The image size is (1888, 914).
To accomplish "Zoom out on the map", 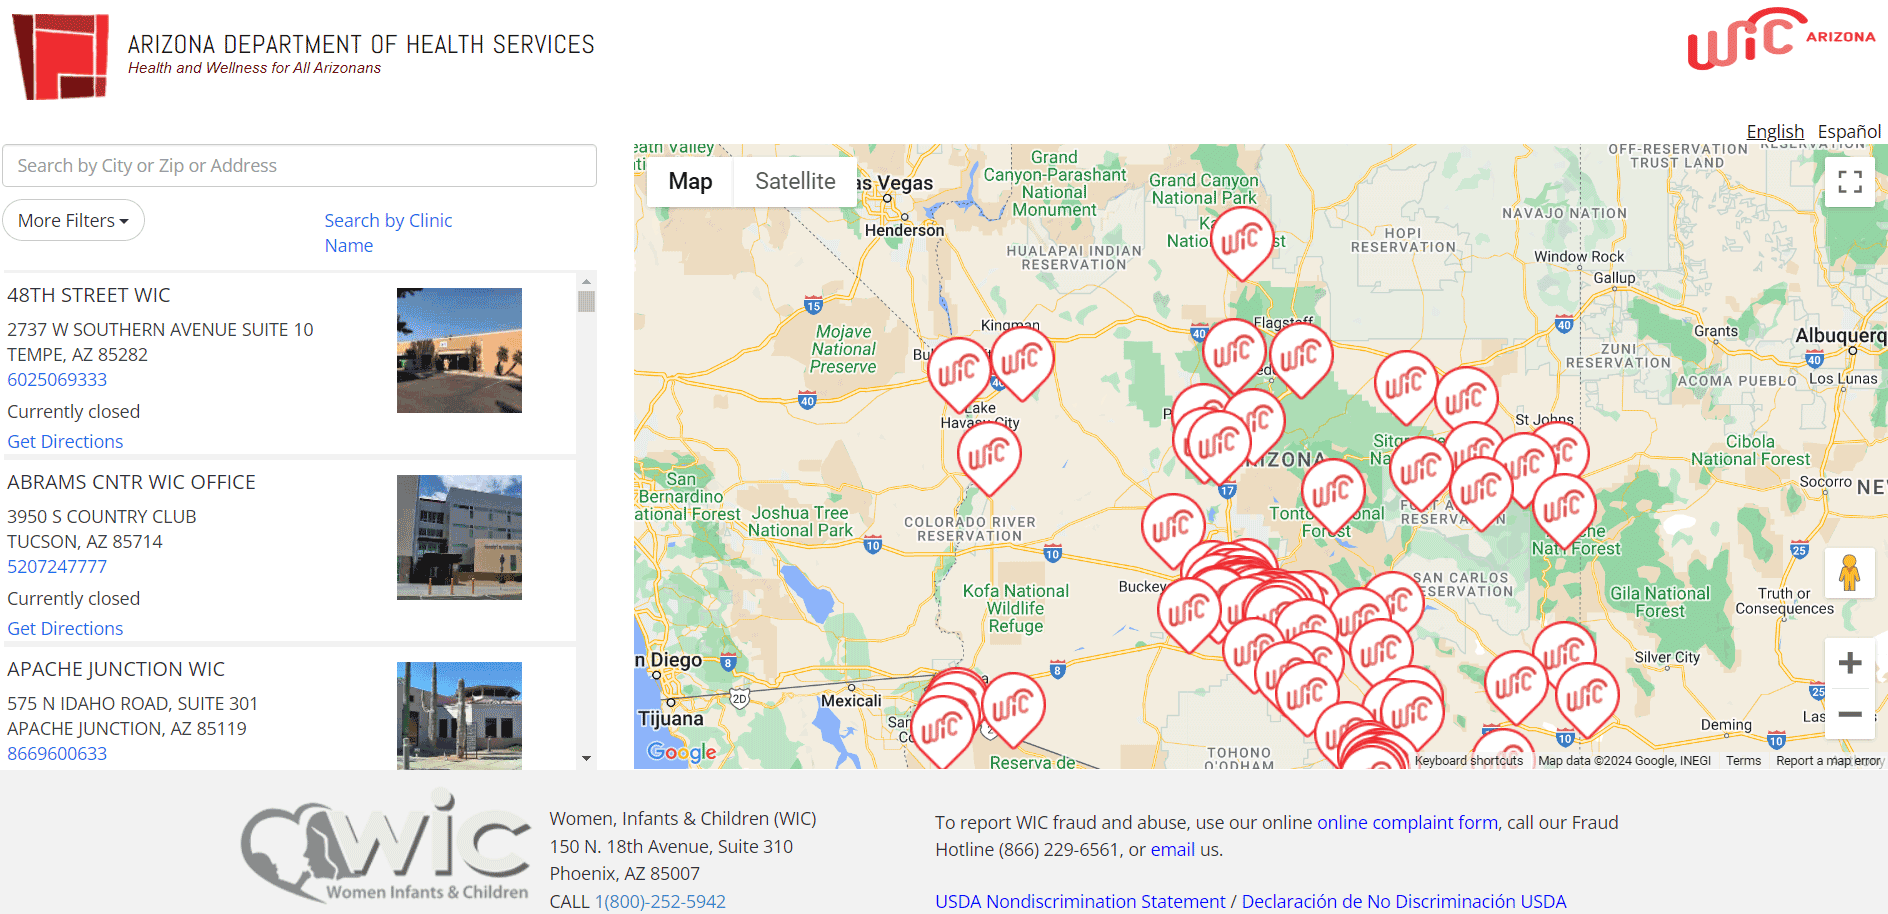I will click(x=1850, y=714).
